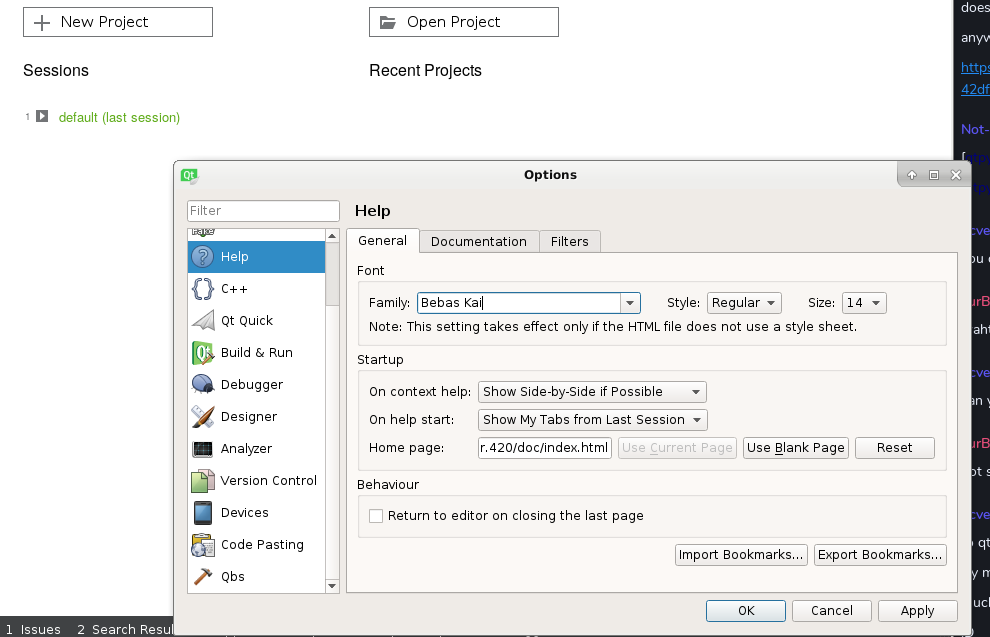Focus the Filter input field
This screenshot has width=990, height=637.
(x=263, y=211)
